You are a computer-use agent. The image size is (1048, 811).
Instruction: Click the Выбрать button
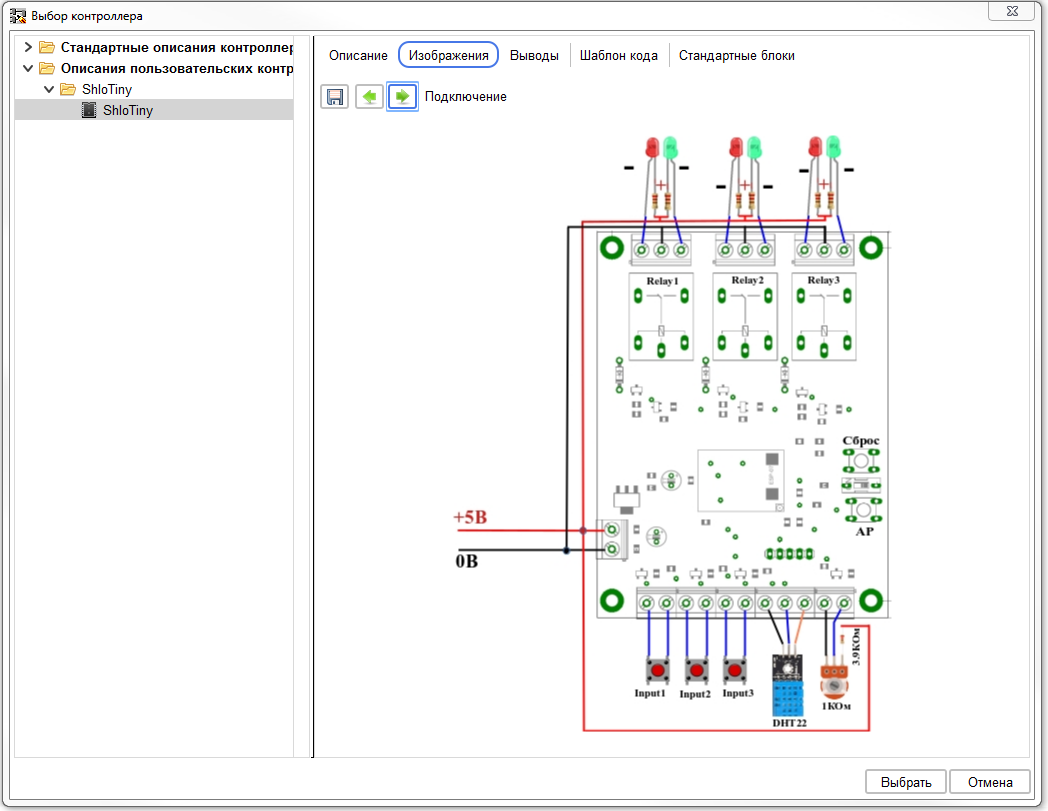906,782
